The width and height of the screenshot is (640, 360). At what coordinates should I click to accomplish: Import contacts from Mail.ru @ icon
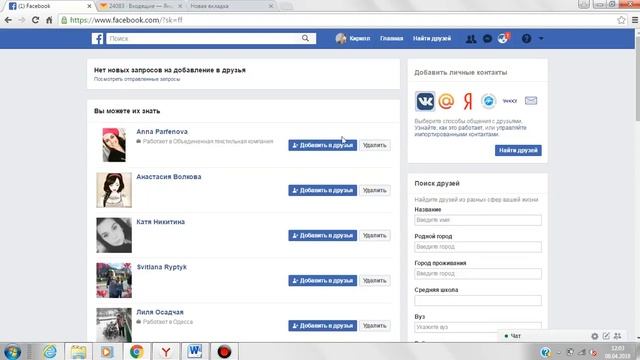click(x=446, y=101)
